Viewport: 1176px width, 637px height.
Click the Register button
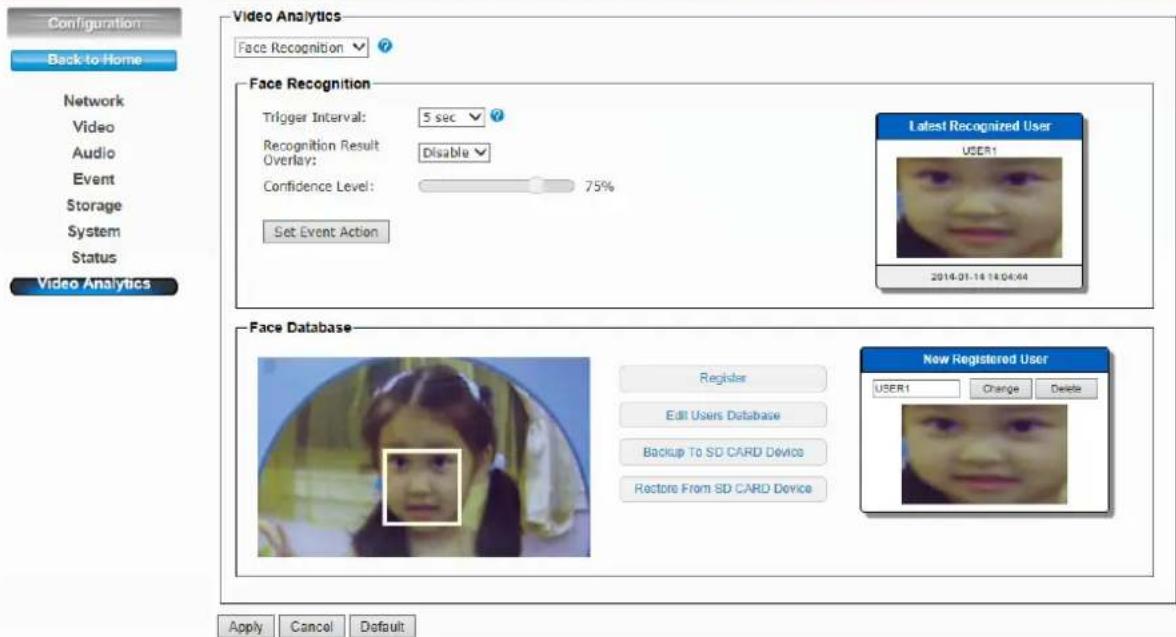(x=723, y=378)
